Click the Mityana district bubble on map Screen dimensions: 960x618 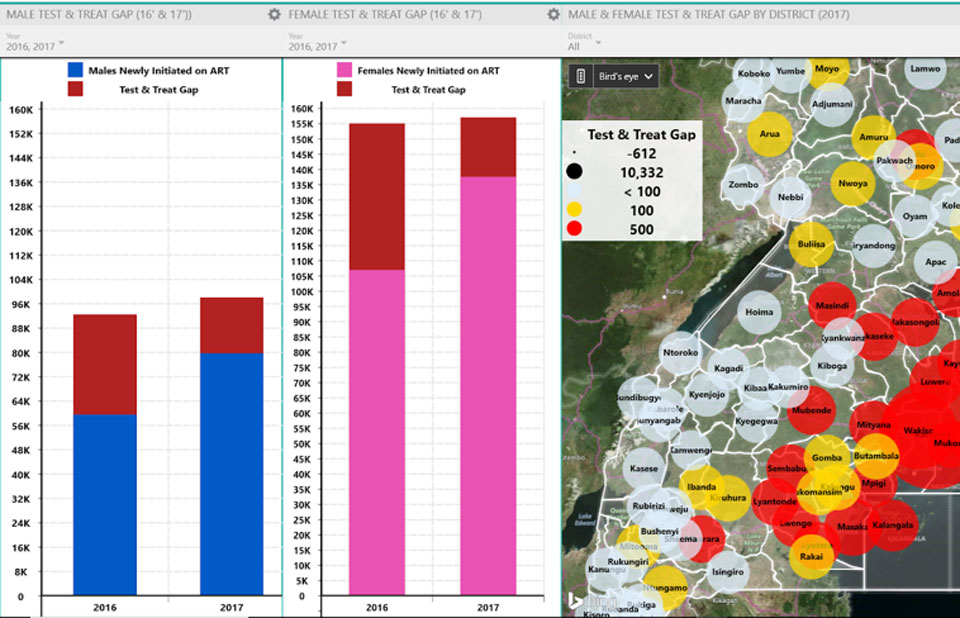[x=874, y=425]
